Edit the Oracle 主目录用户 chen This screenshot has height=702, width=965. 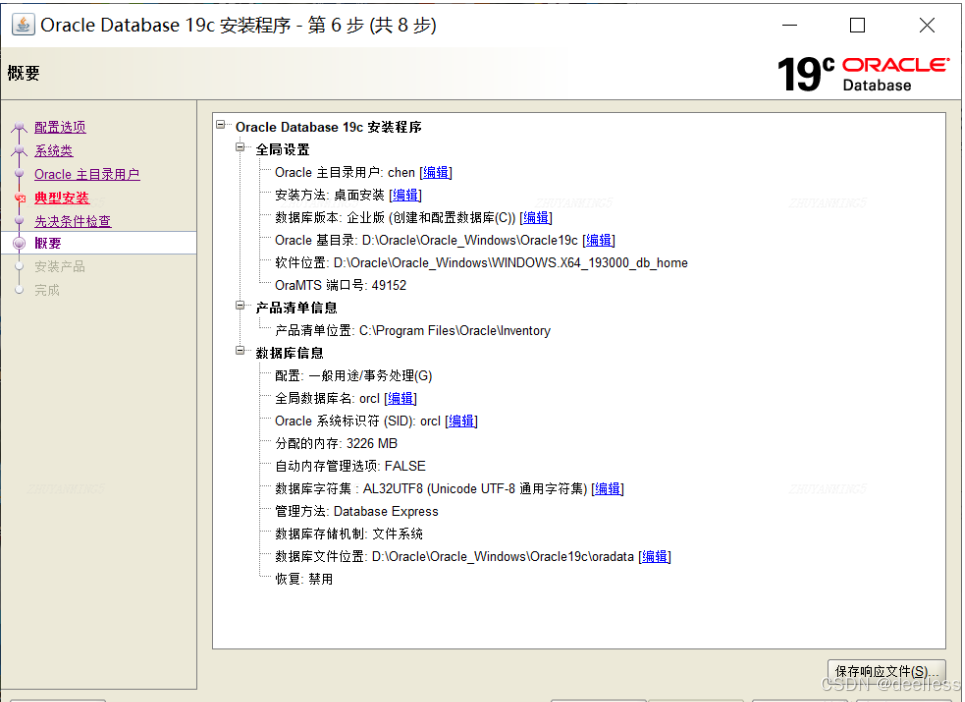(436, 172)
